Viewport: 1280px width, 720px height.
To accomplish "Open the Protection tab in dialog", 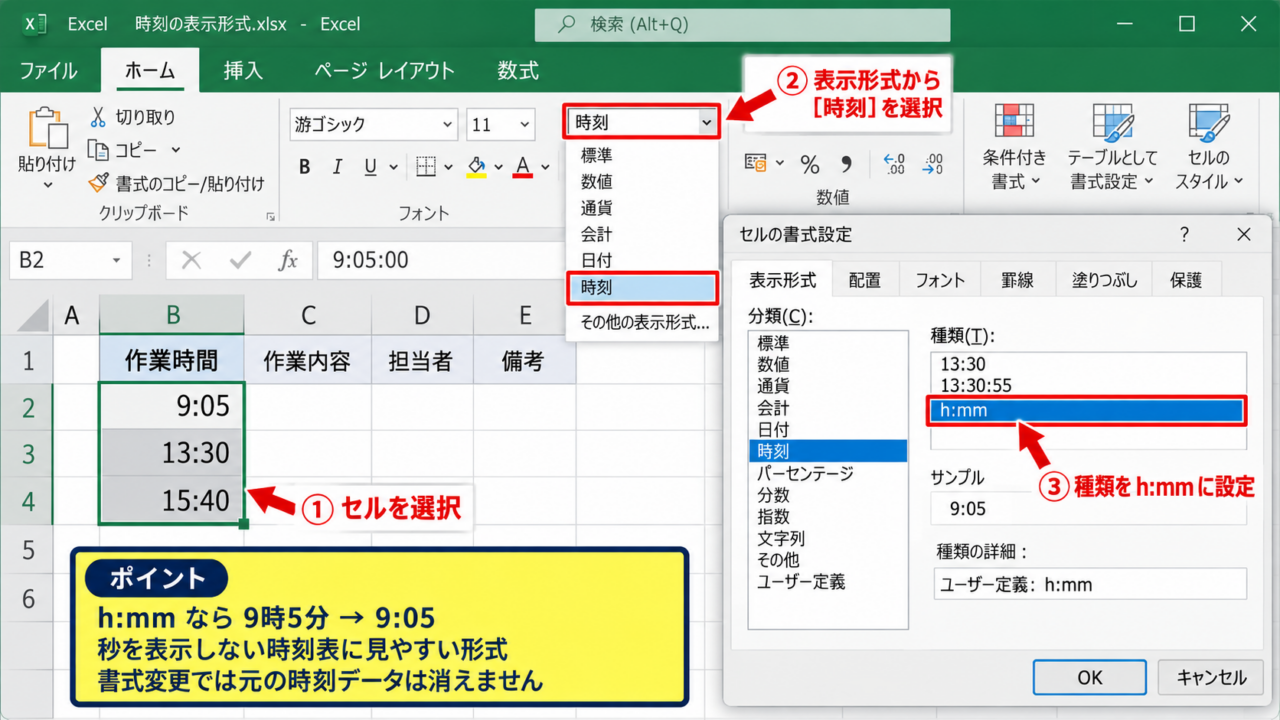I will coord(1186,280).
